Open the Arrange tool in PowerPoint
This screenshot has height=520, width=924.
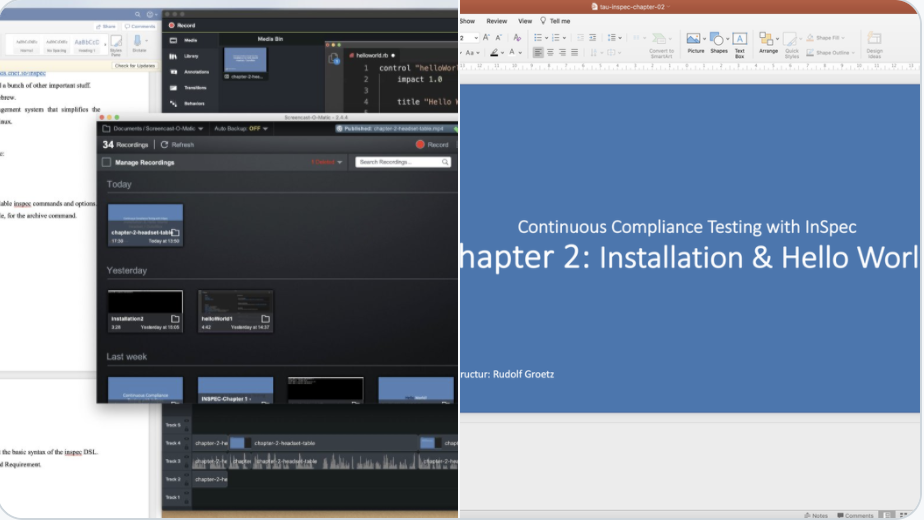coord(767,42)
